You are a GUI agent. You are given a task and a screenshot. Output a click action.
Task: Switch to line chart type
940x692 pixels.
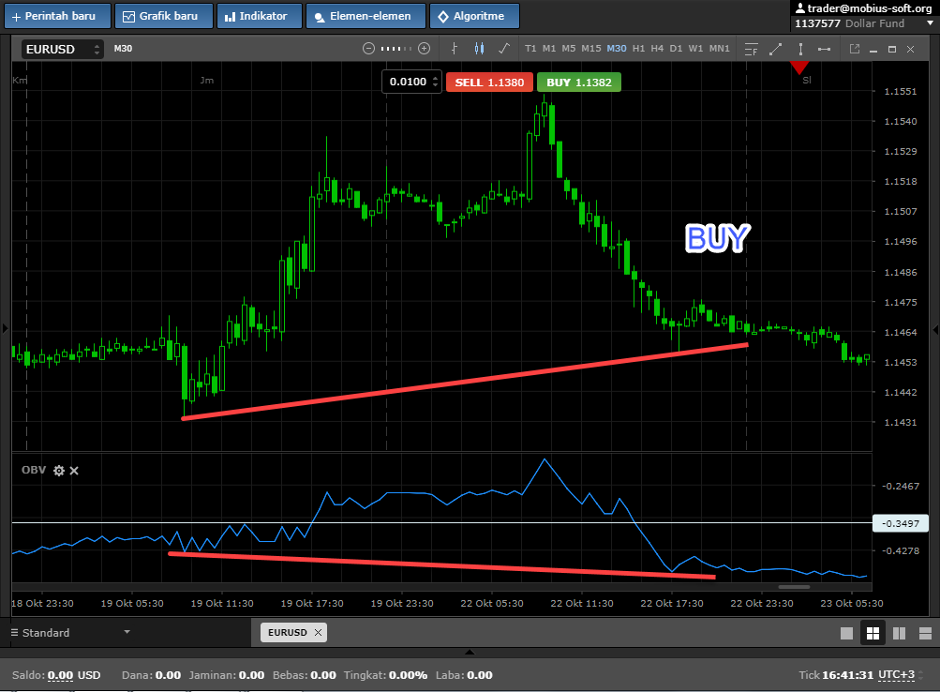point(503,48)
